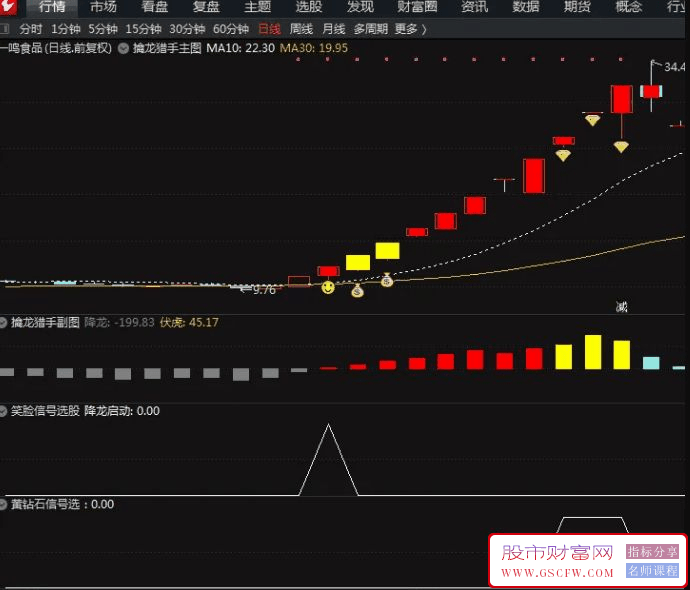690x590 pixels.
Task: Click the 降龙: -199.83 value
Action: (119, 322)
